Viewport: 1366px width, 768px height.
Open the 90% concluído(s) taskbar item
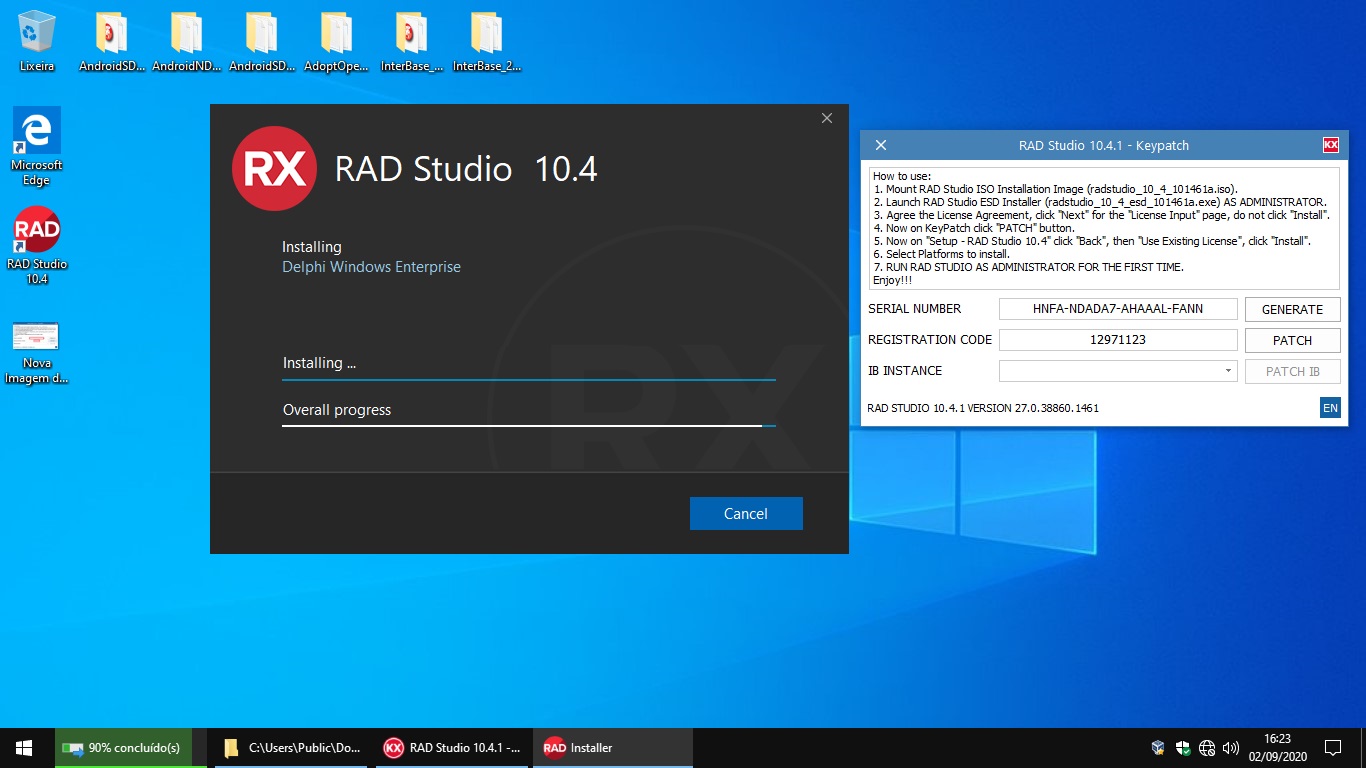click(x=123, y=748)
